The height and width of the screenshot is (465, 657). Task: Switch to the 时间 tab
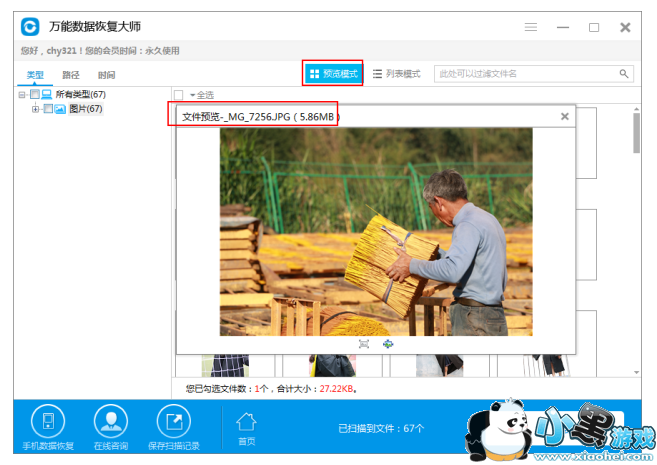106,75
